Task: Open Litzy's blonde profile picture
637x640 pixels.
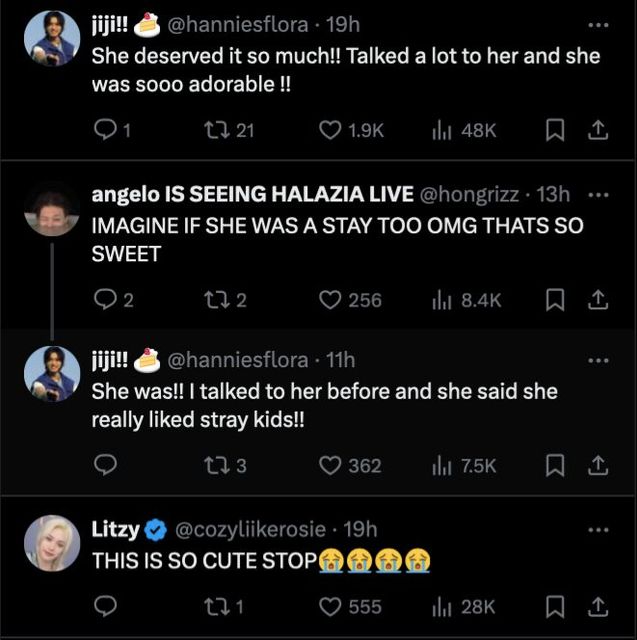Action: [x=51, y=545]
